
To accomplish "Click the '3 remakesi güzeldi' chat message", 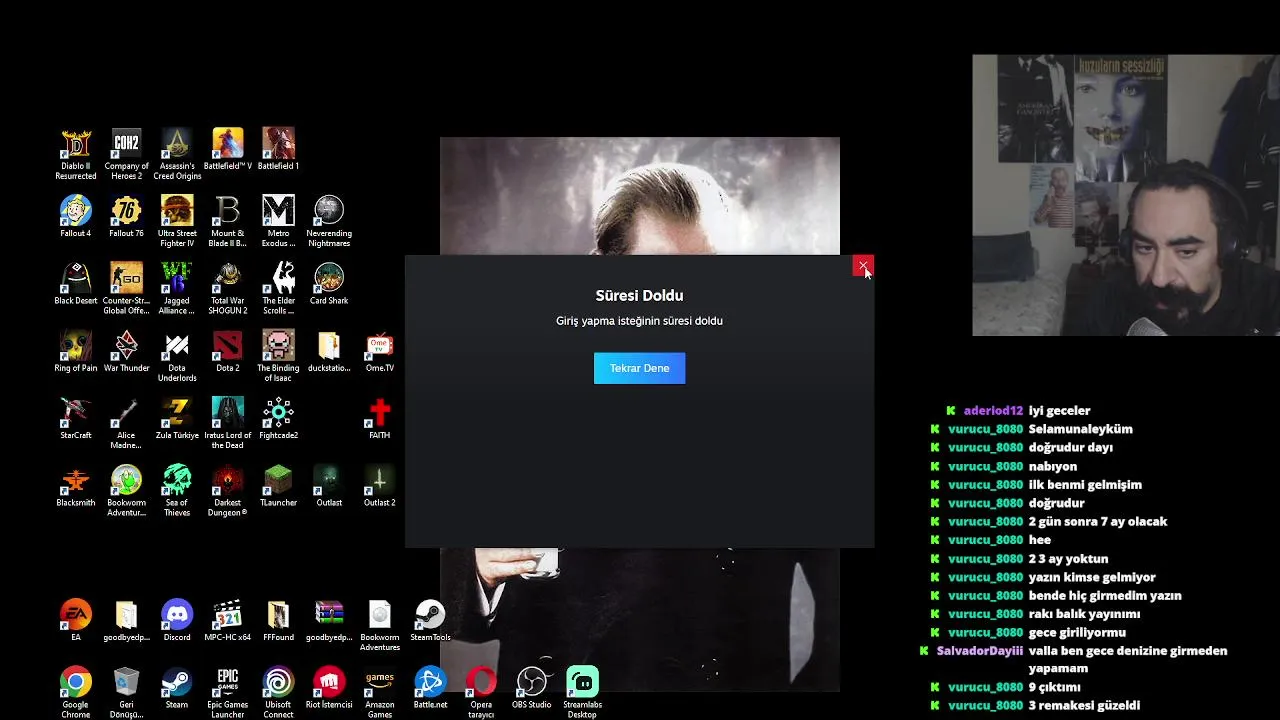I will point(1084,705).
